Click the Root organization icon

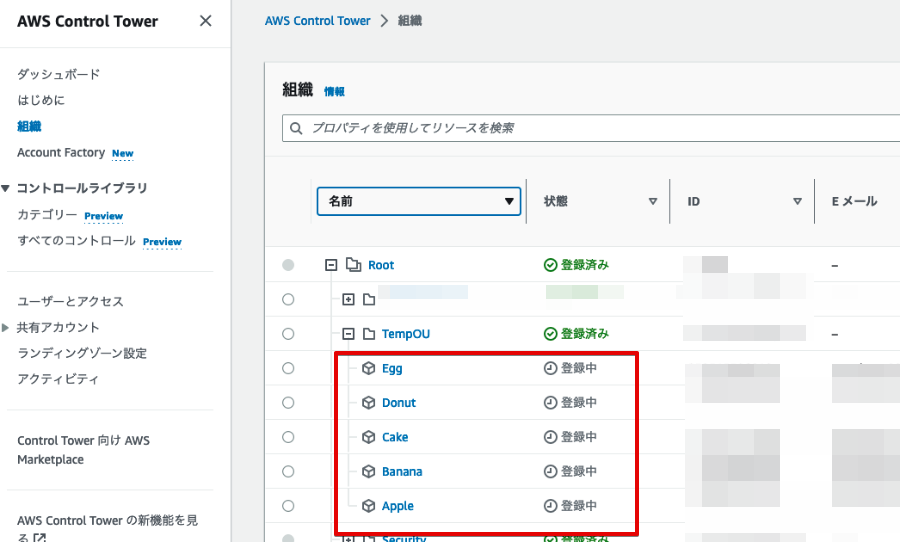click(354, 265)
